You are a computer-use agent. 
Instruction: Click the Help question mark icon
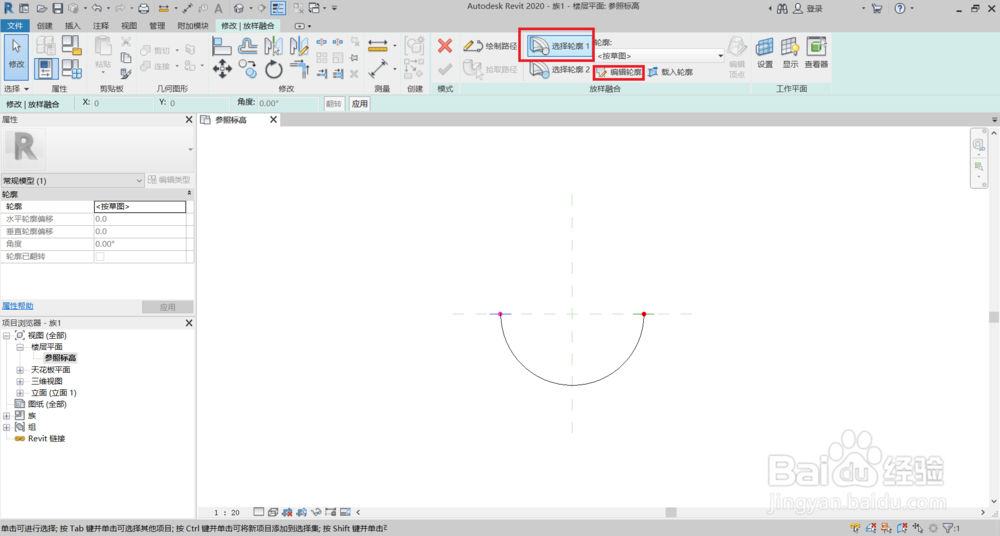900,8
